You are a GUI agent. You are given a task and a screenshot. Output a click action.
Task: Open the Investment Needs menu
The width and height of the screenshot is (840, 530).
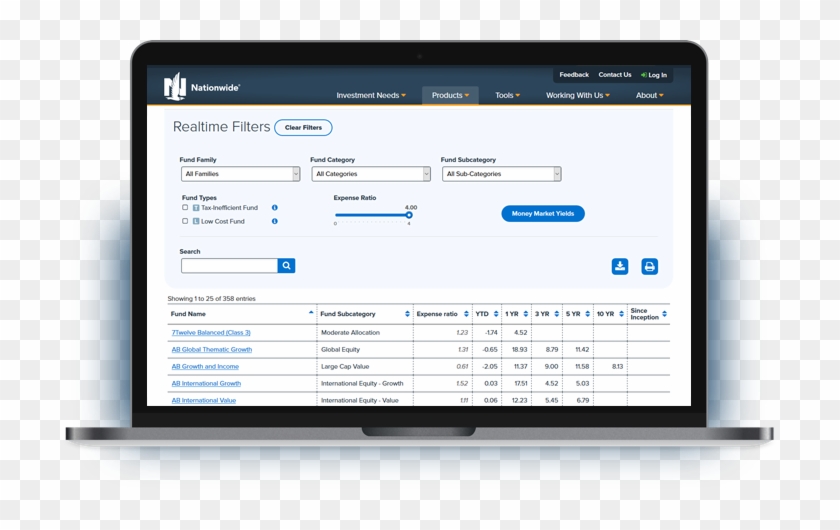point(371,96)
